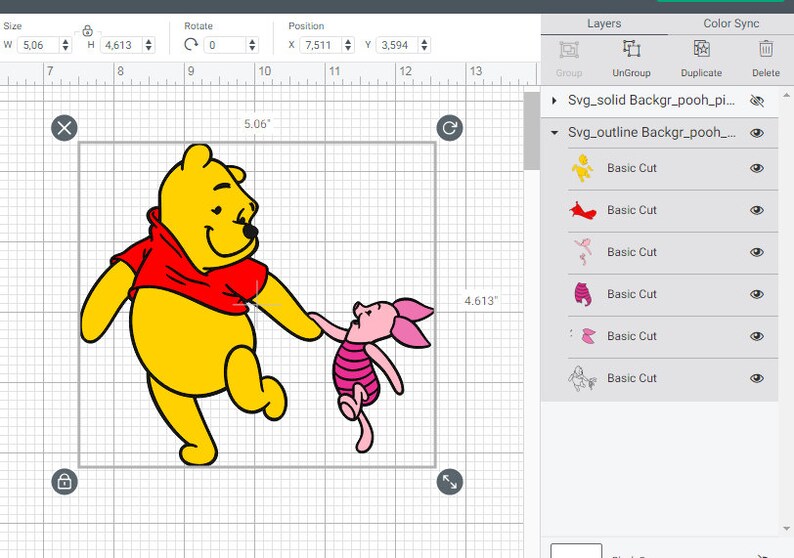Screen dimensions: 794x558
Task: Click the Layers panel scroll up arrow
Action: click(x=786, y=95)
